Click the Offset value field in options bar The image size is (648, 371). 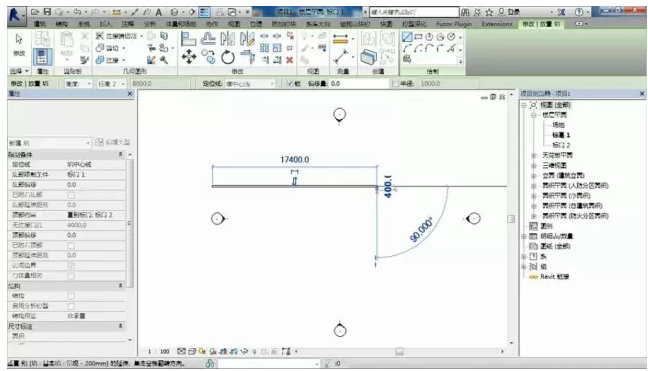pyautogui.click(x=360, y=84)
